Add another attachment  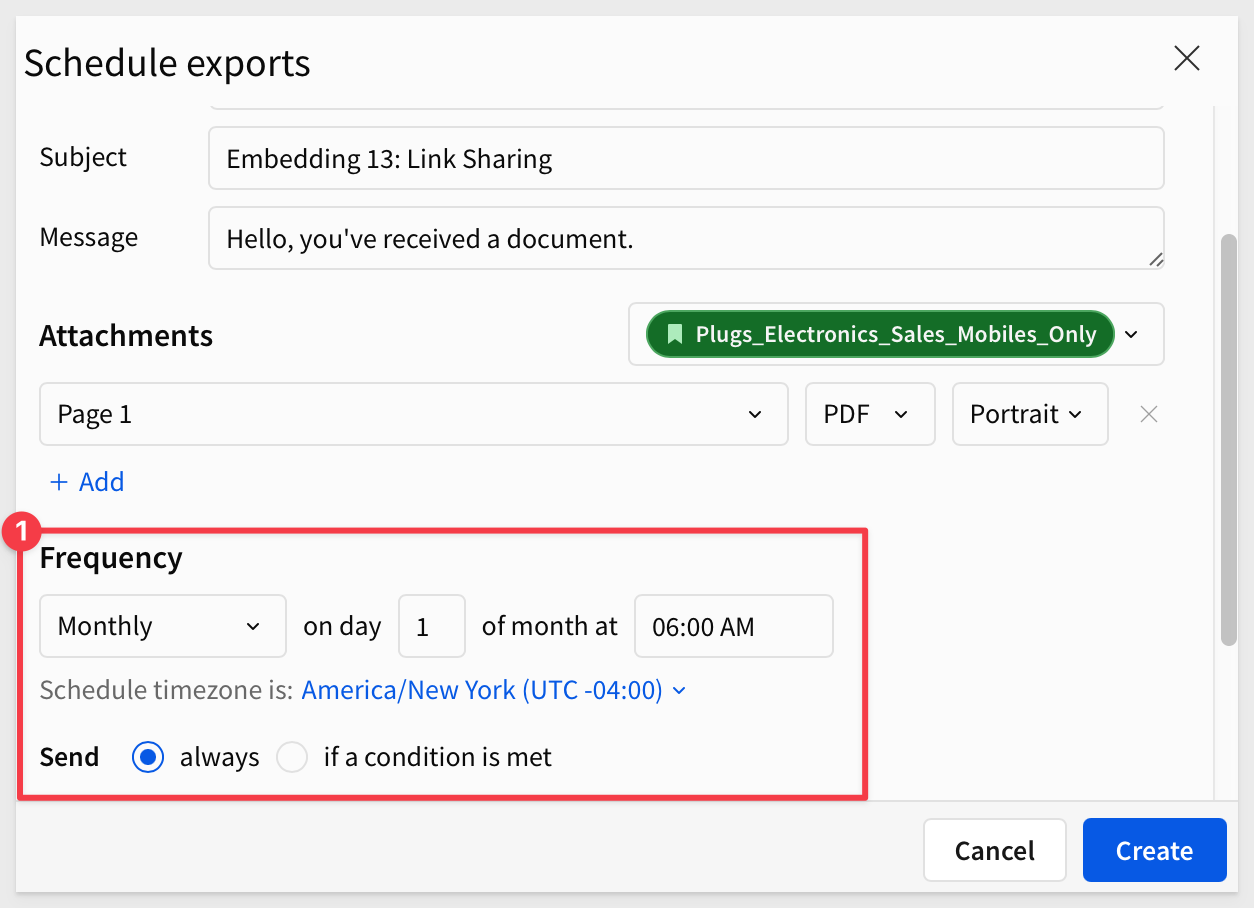click(x=87, y=482)
